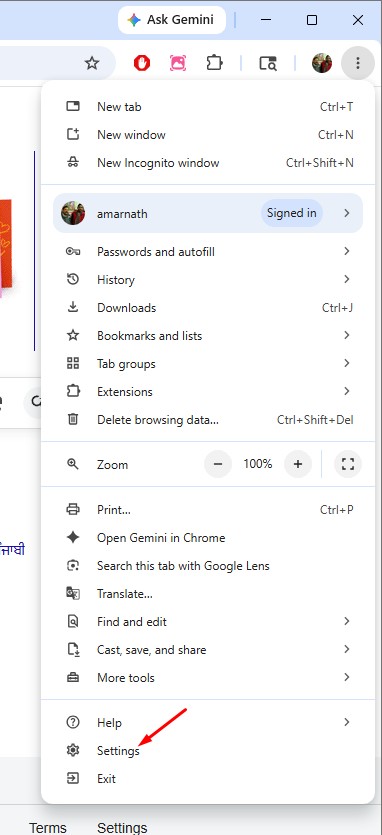Close the Chrome three-dot menu button
Viewport: 382px width, 835px height.
pyautogui.click(x=357, y=63)
